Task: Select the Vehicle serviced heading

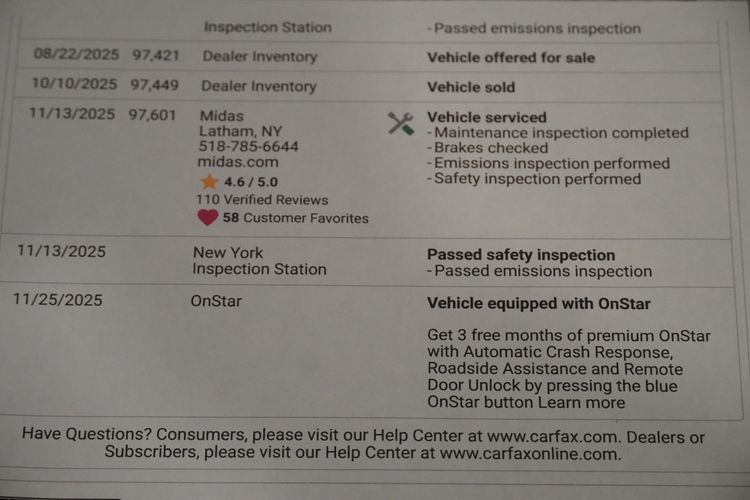Action: (487, 117)
